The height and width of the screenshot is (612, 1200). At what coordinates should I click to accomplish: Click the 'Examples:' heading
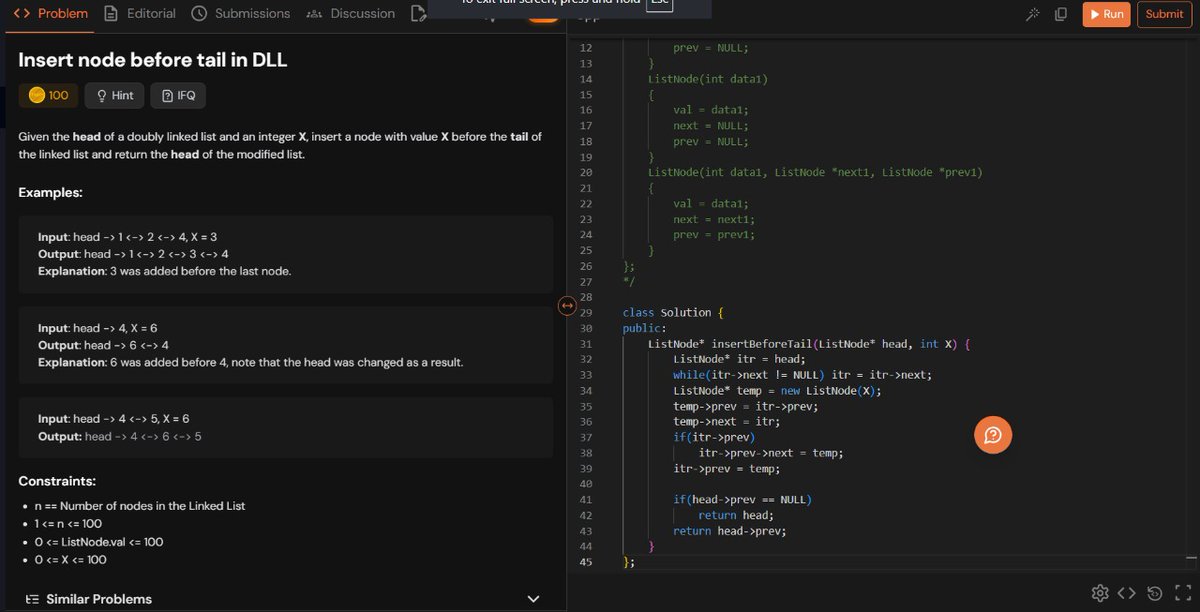pos(50,192)
